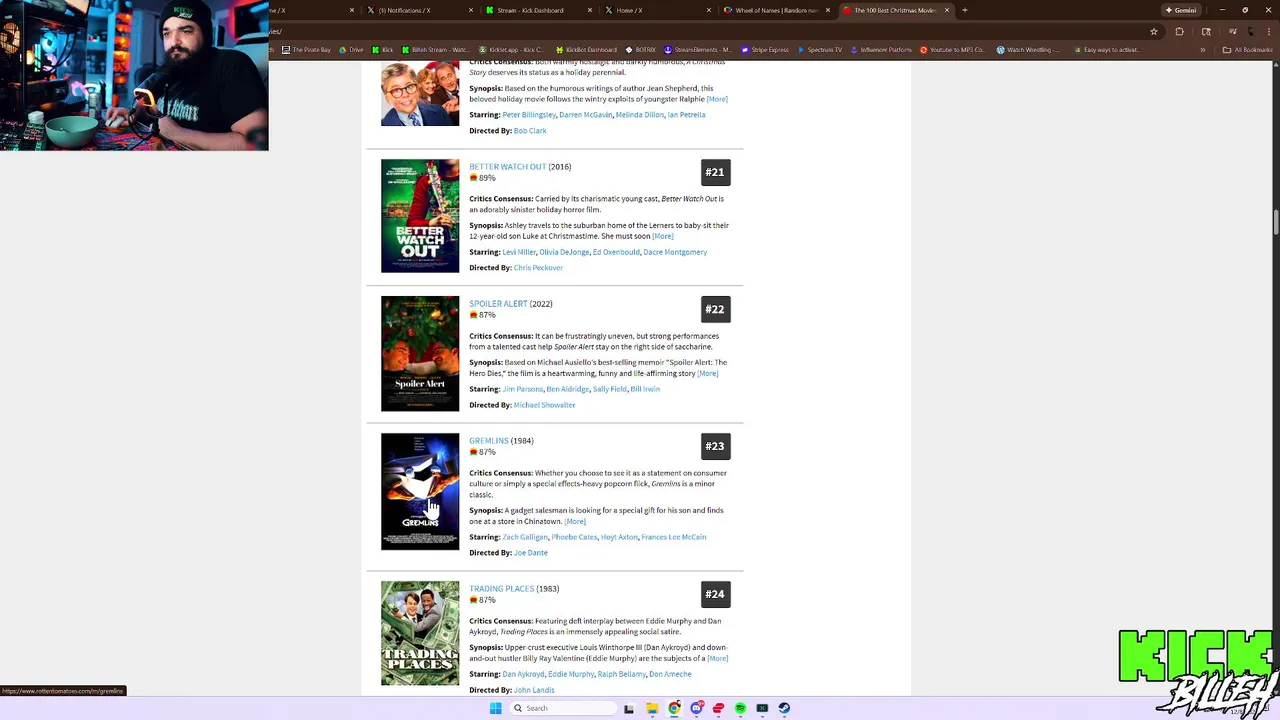Click the Gremlins poster thumbnail
Screen dimensions: 1280x720
[x=420, y=491]
